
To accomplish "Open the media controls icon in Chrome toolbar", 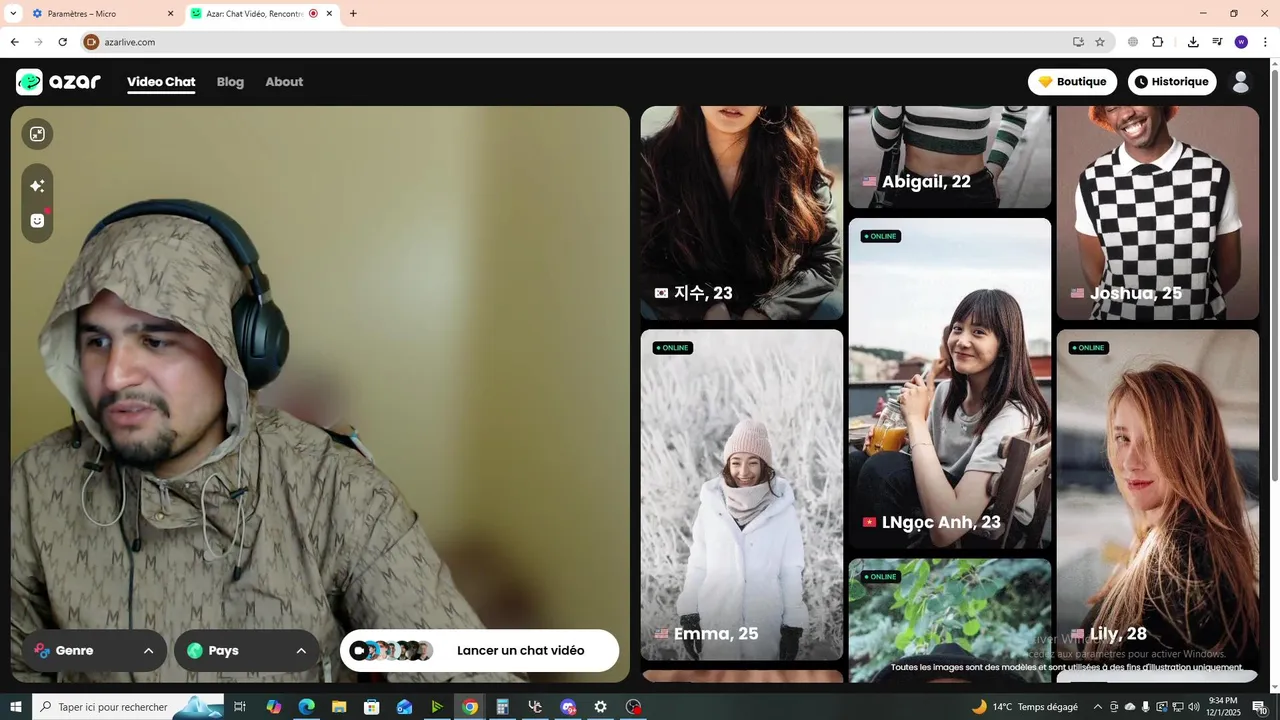I will 1217,42.
